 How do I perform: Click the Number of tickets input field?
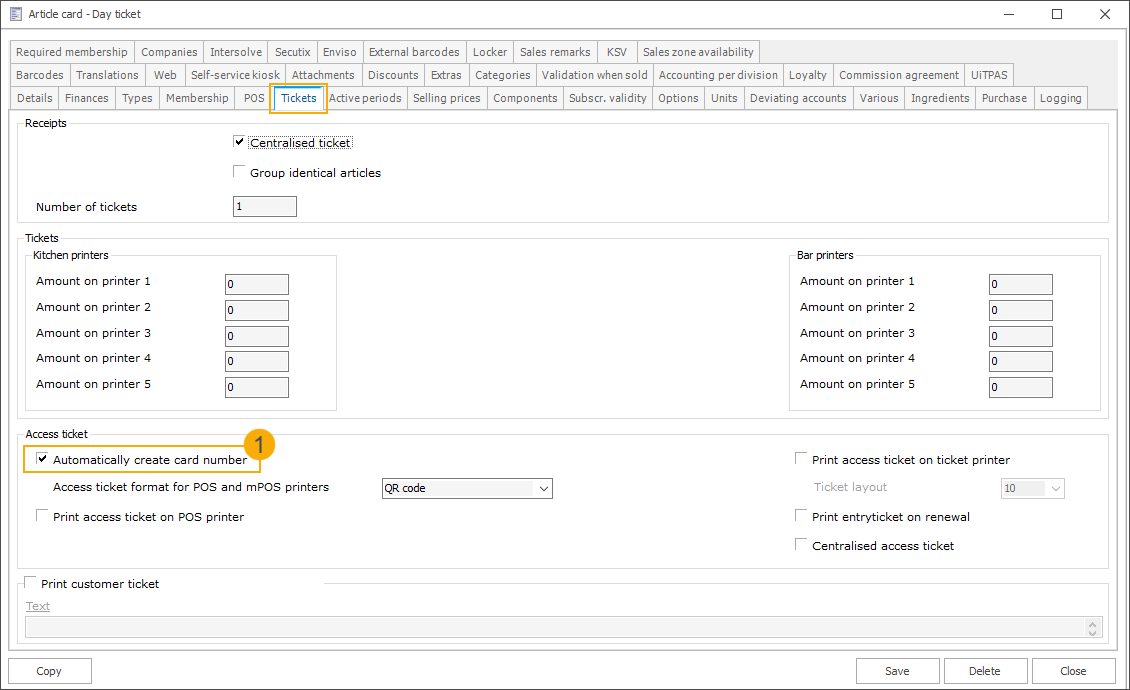click(264, 207)
